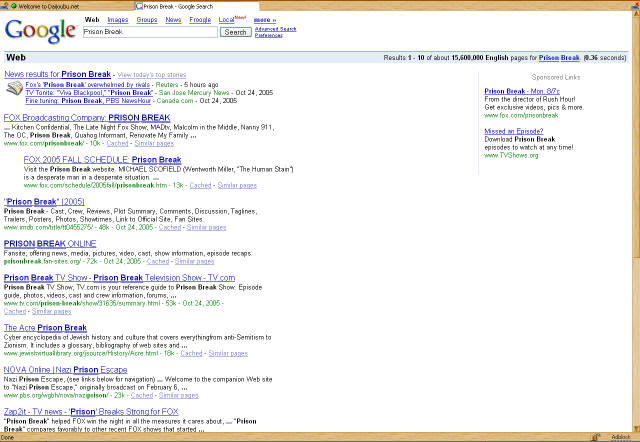Click the Prison Break search input field
640x442 pixels.
[150, 32]
